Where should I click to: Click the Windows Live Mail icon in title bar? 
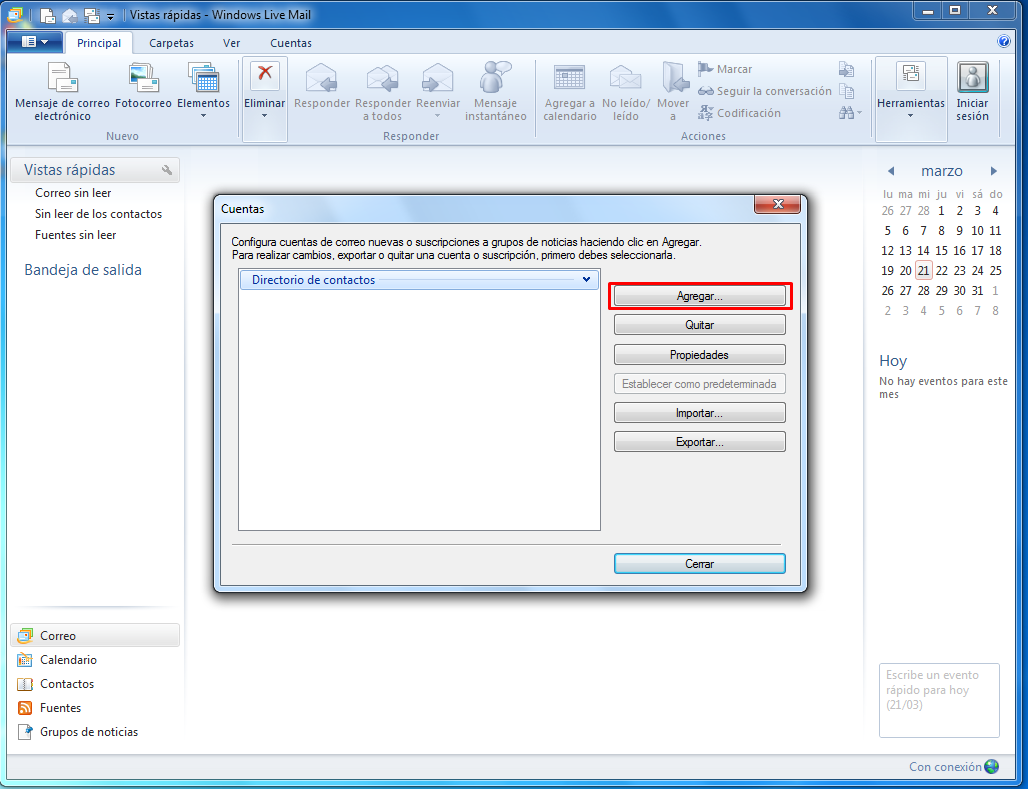[14, 14]
